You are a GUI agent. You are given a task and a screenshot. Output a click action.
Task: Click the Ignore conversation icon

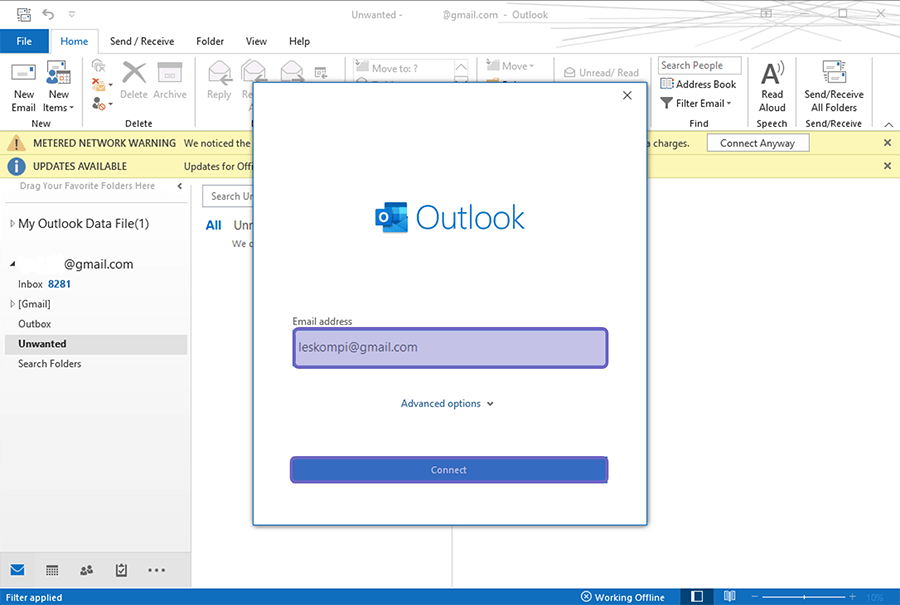99,66
